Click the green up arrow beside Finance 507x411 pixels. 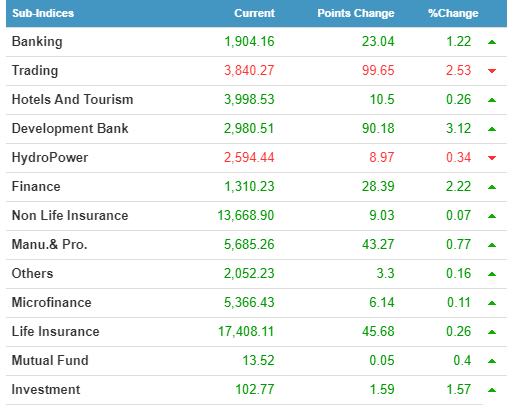492,187
